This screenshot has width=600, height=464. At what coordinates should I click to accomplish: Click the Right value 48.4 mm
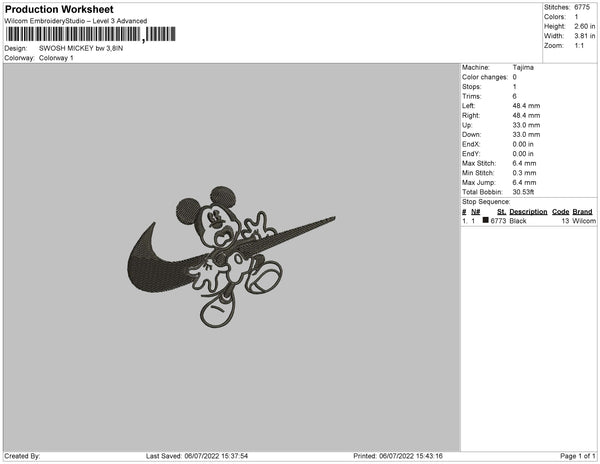(x=526, y=115)
